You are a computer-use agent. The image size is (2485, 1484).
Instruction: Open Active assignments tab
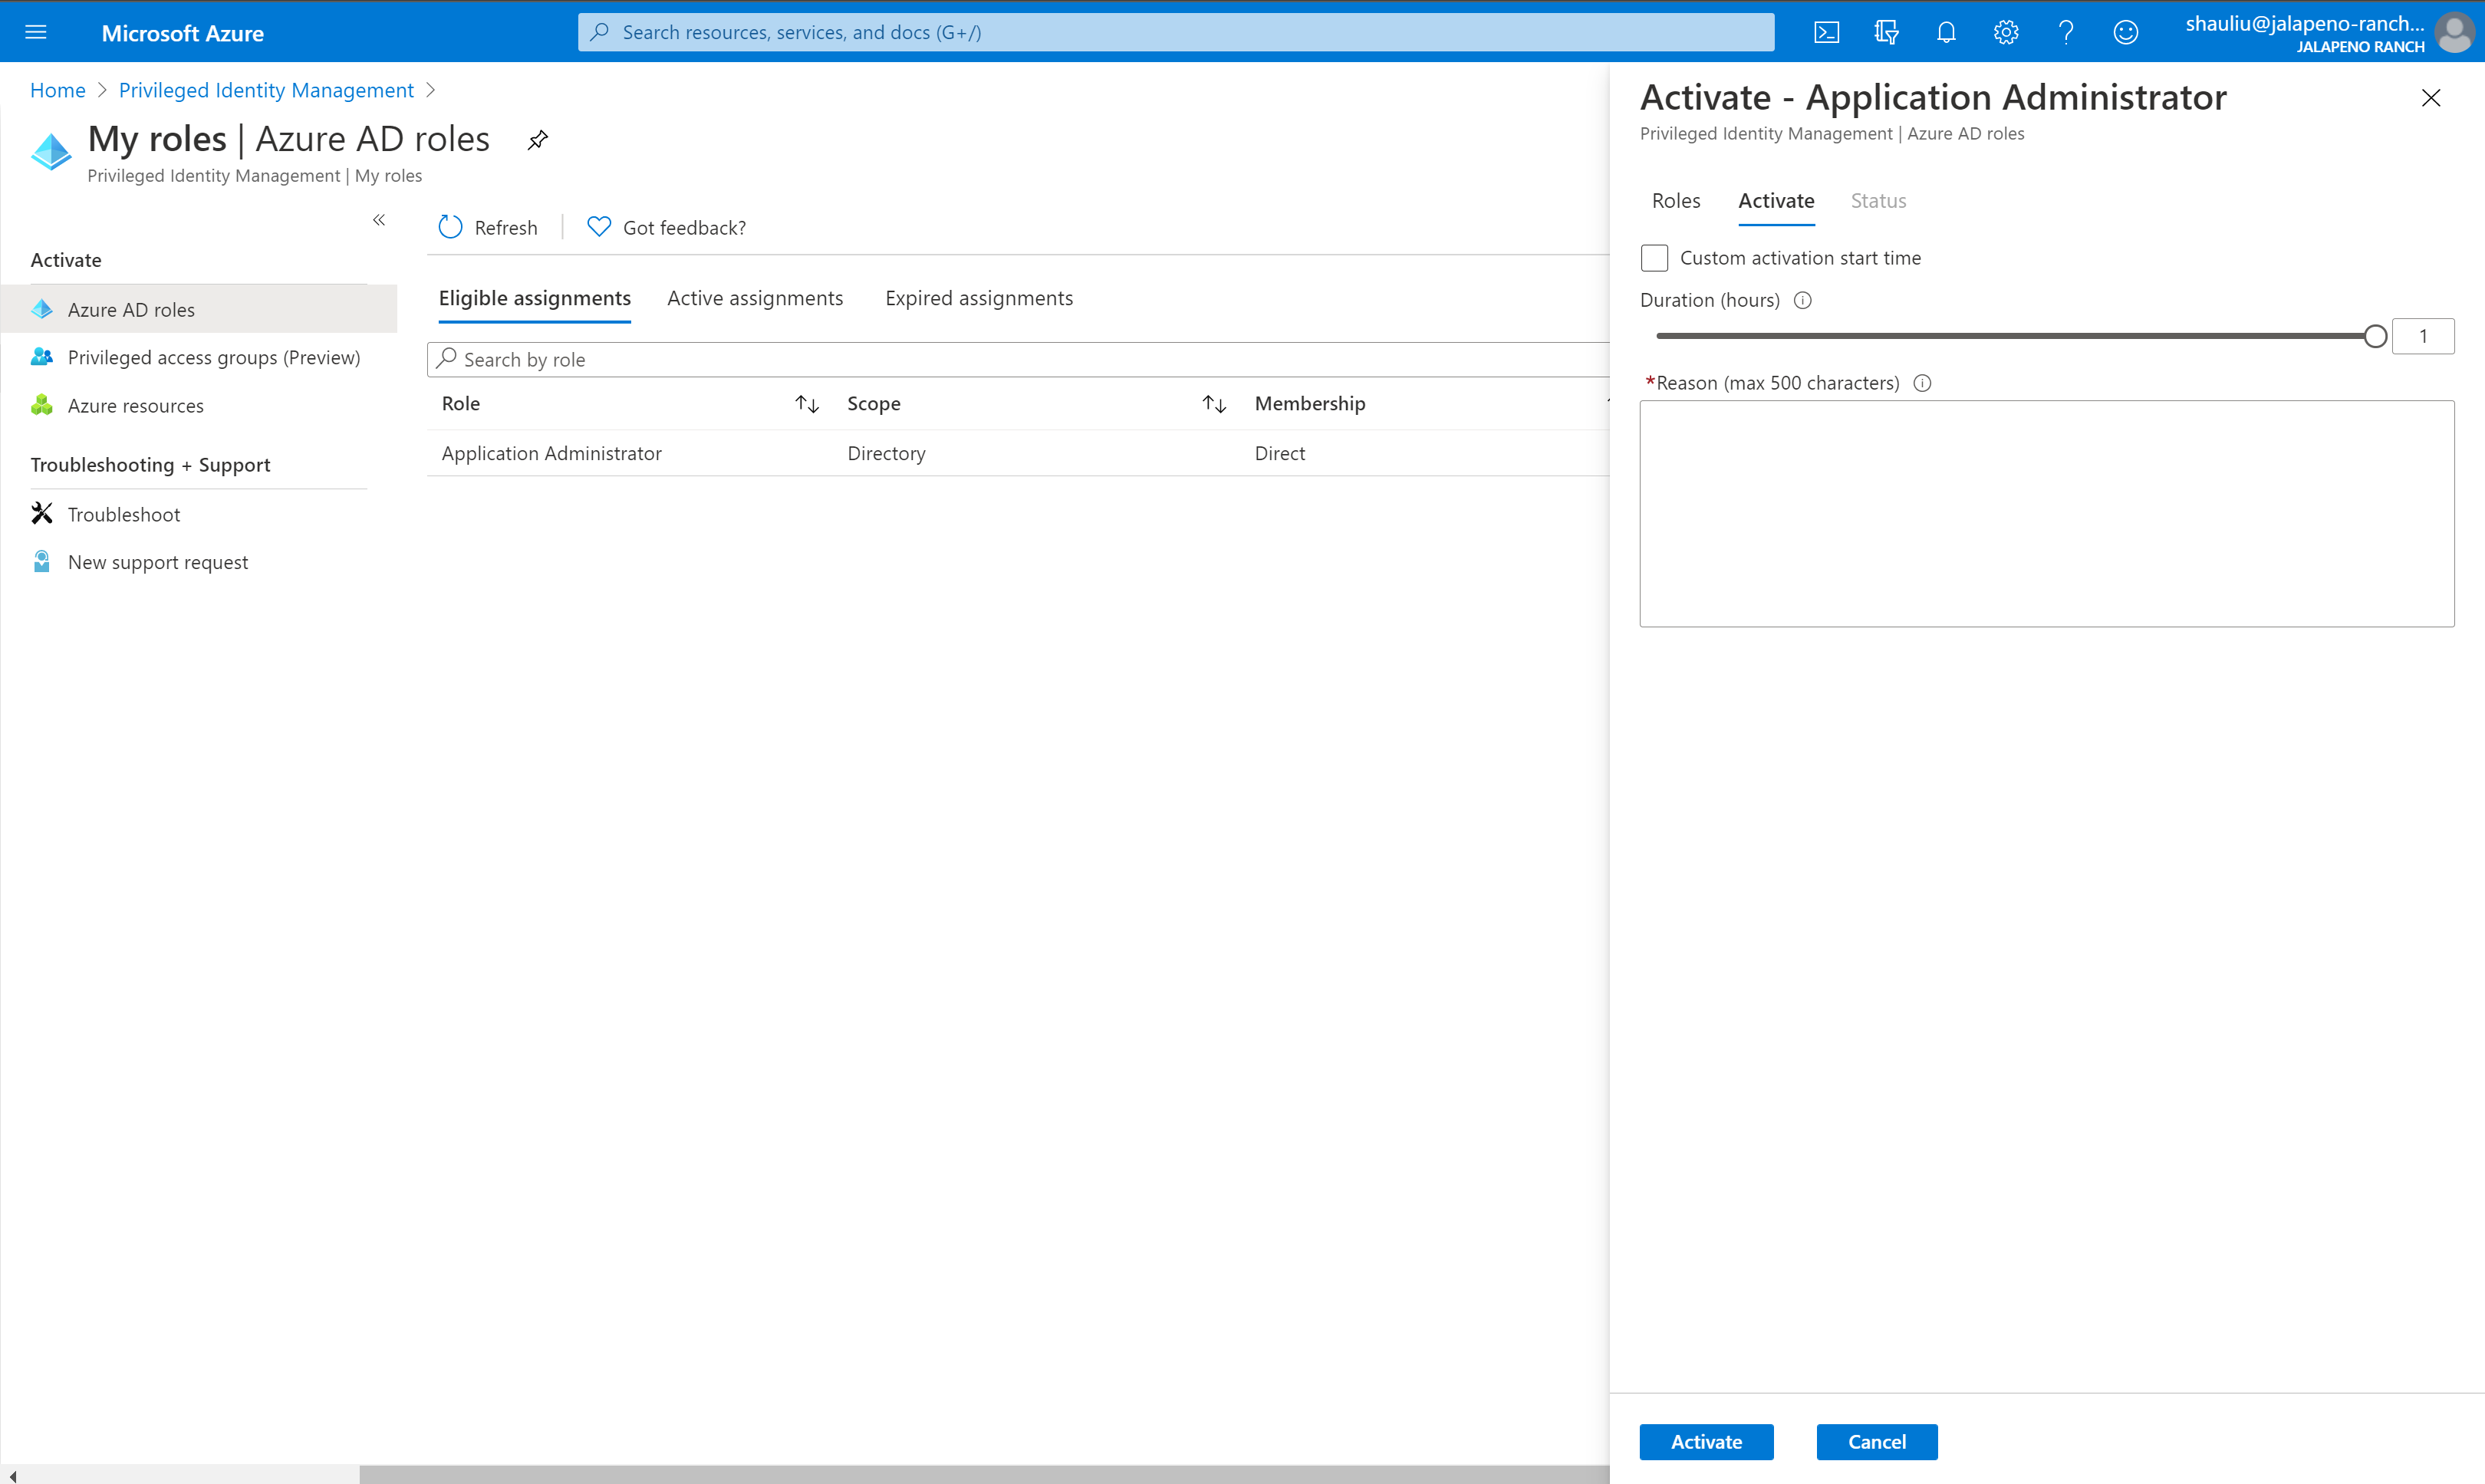coord(755,298)
